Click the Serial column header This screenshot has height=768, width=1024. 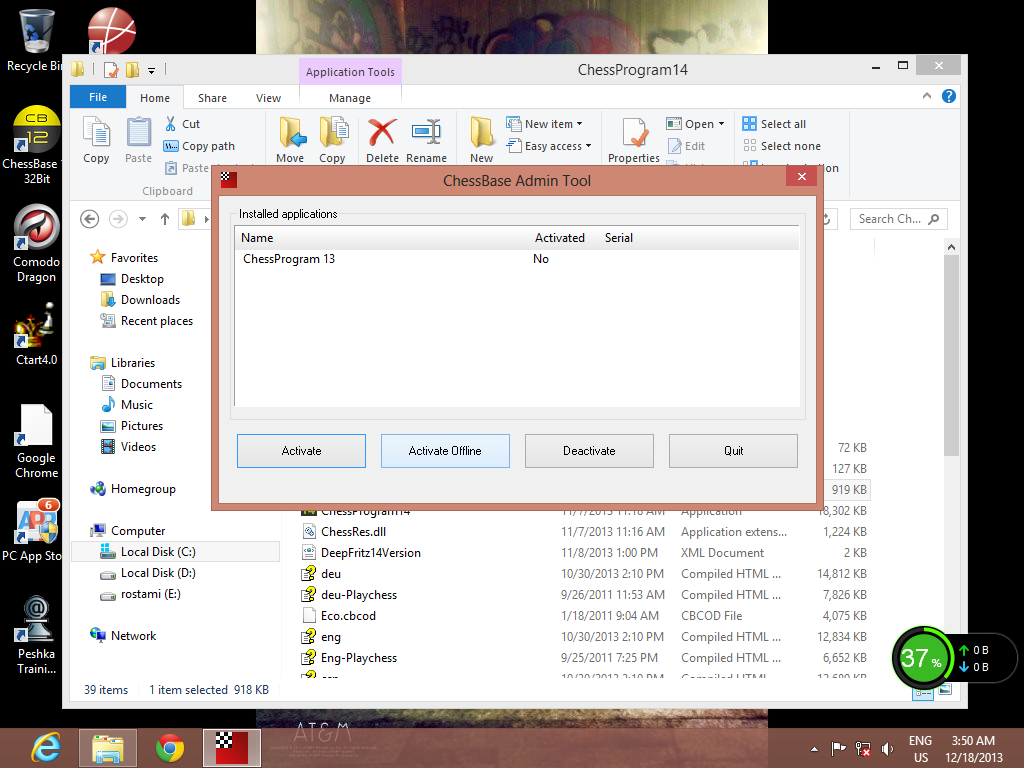(618, 238)
